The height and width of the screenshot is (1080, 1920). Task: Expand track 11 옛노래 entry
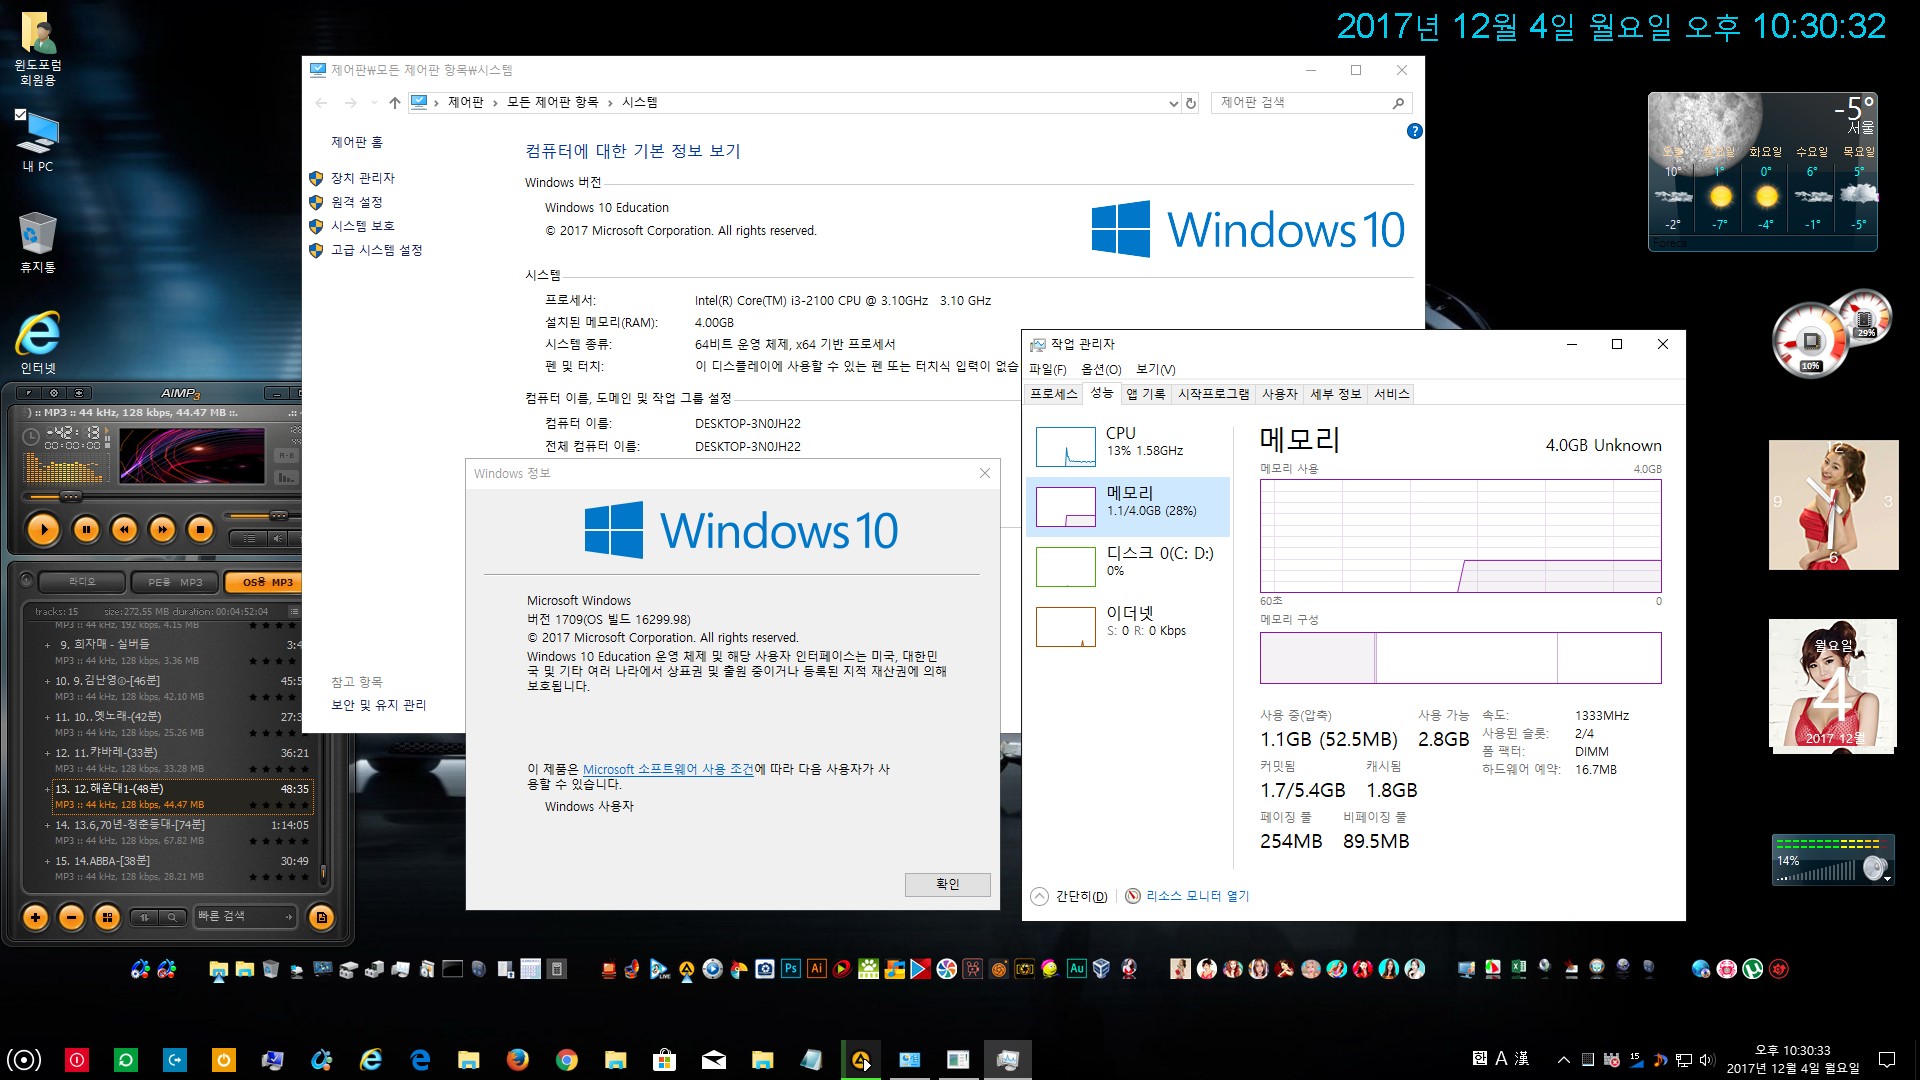point(47,717)
